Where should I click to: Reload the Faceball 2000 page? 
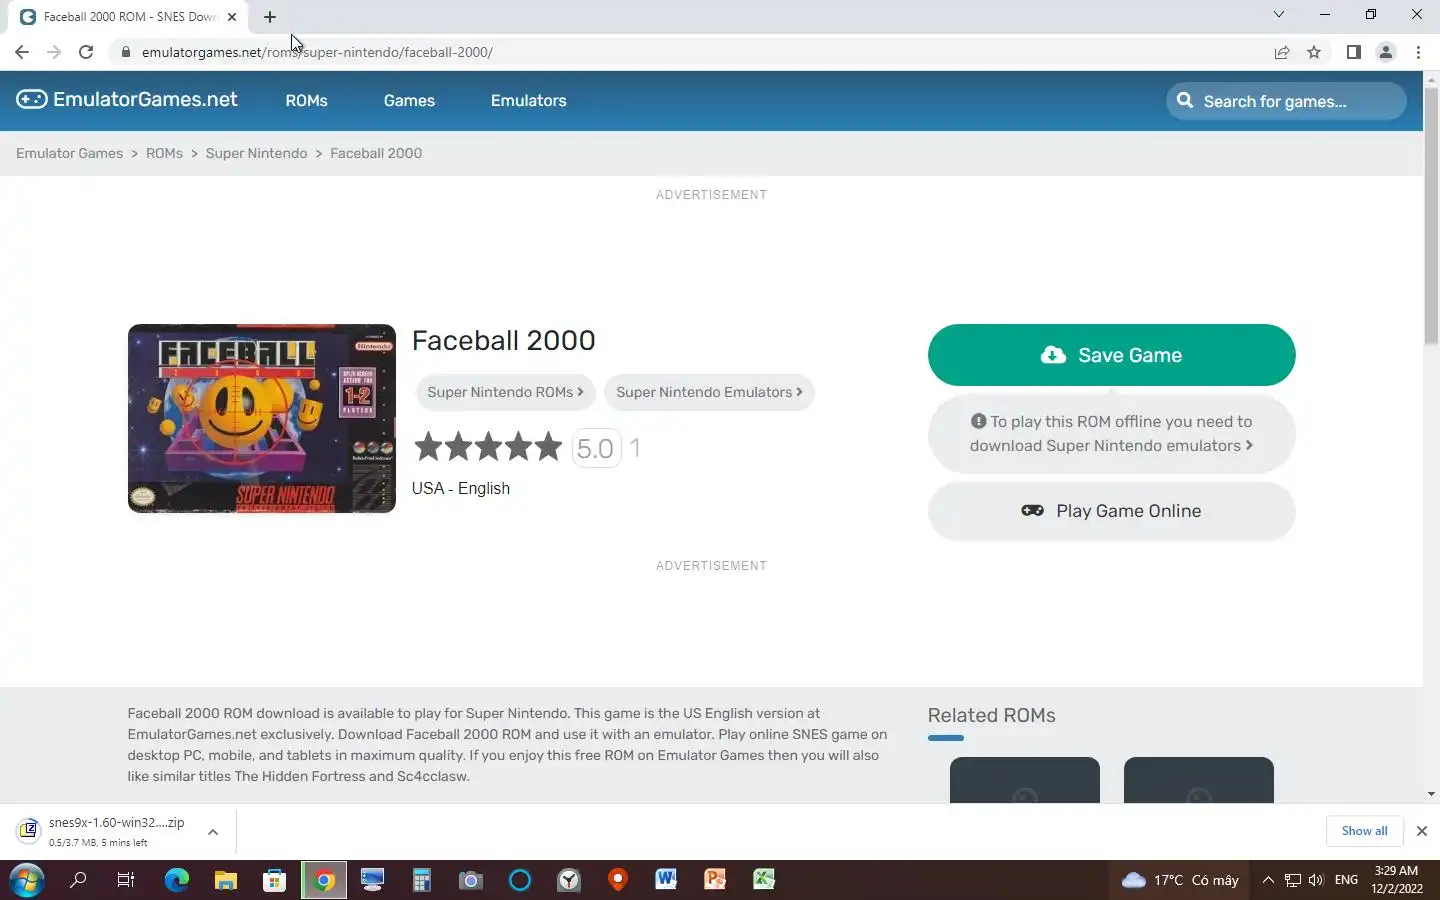[x=86, y=52]
